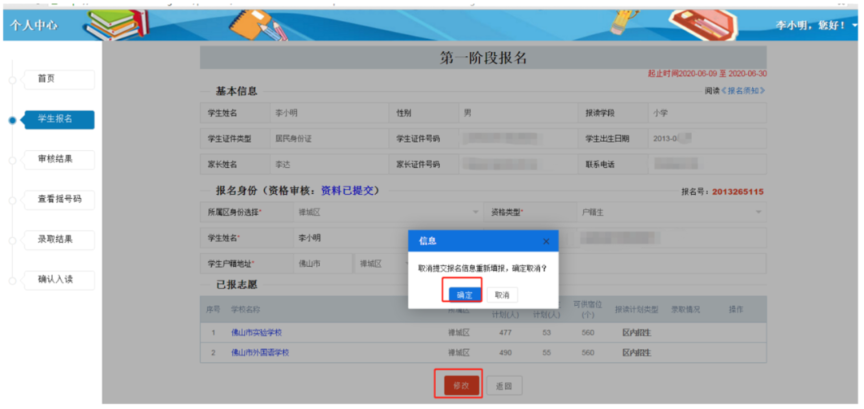Click 取消 in the confirmation dialog
Screen dimensions: 864x409
click(x=501, y=295)
